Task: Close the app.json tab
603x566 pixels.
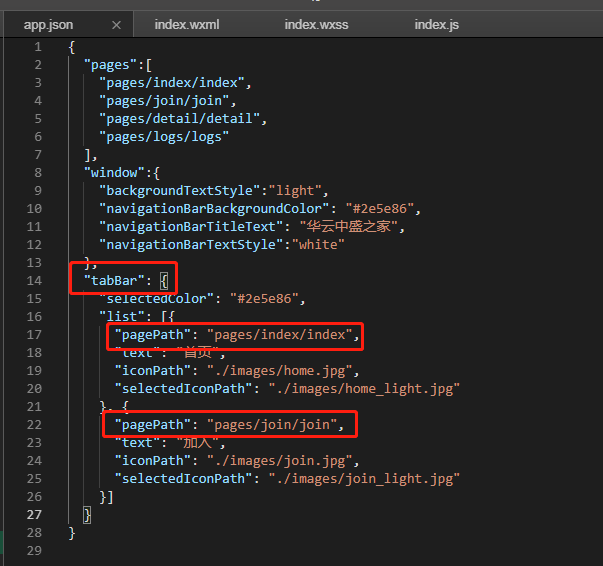Action: pyautogui.click(x=116, y=25)
